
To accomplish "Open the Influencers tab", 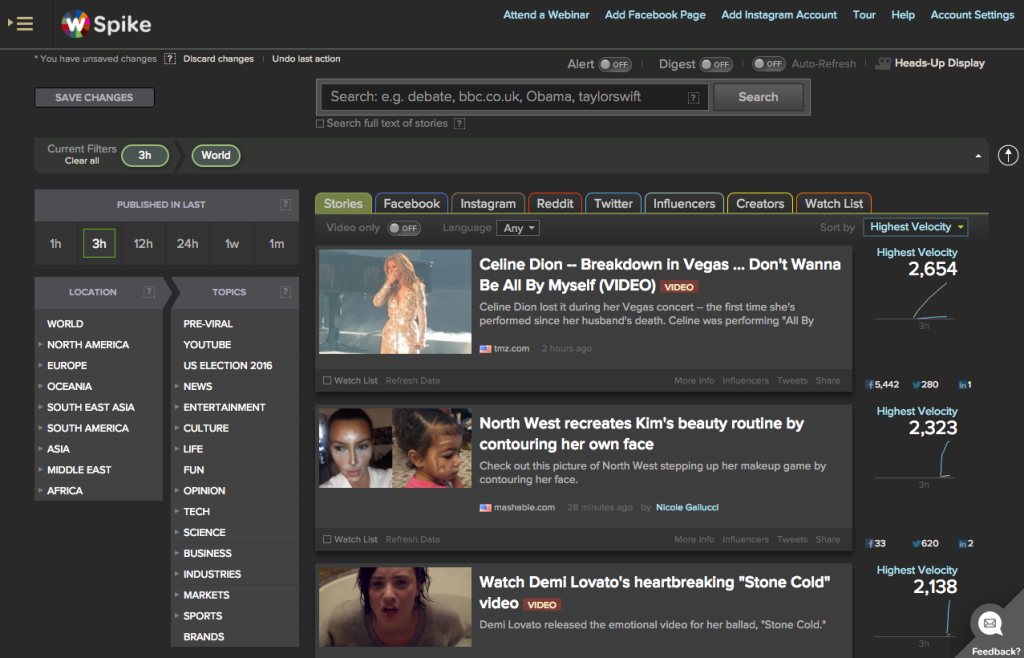I will pos(684,203).
